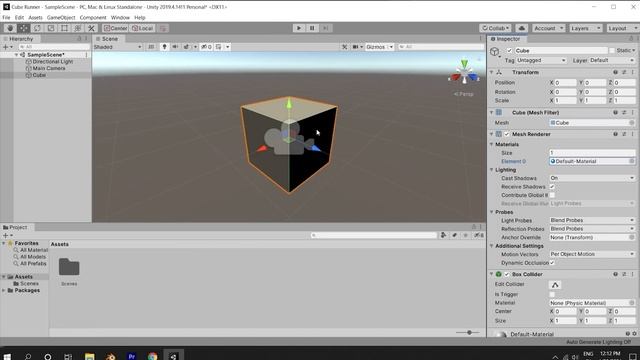Adjust project asset icon size slider
This screenshot has width=640, height=360.
(x=468, y=333)
